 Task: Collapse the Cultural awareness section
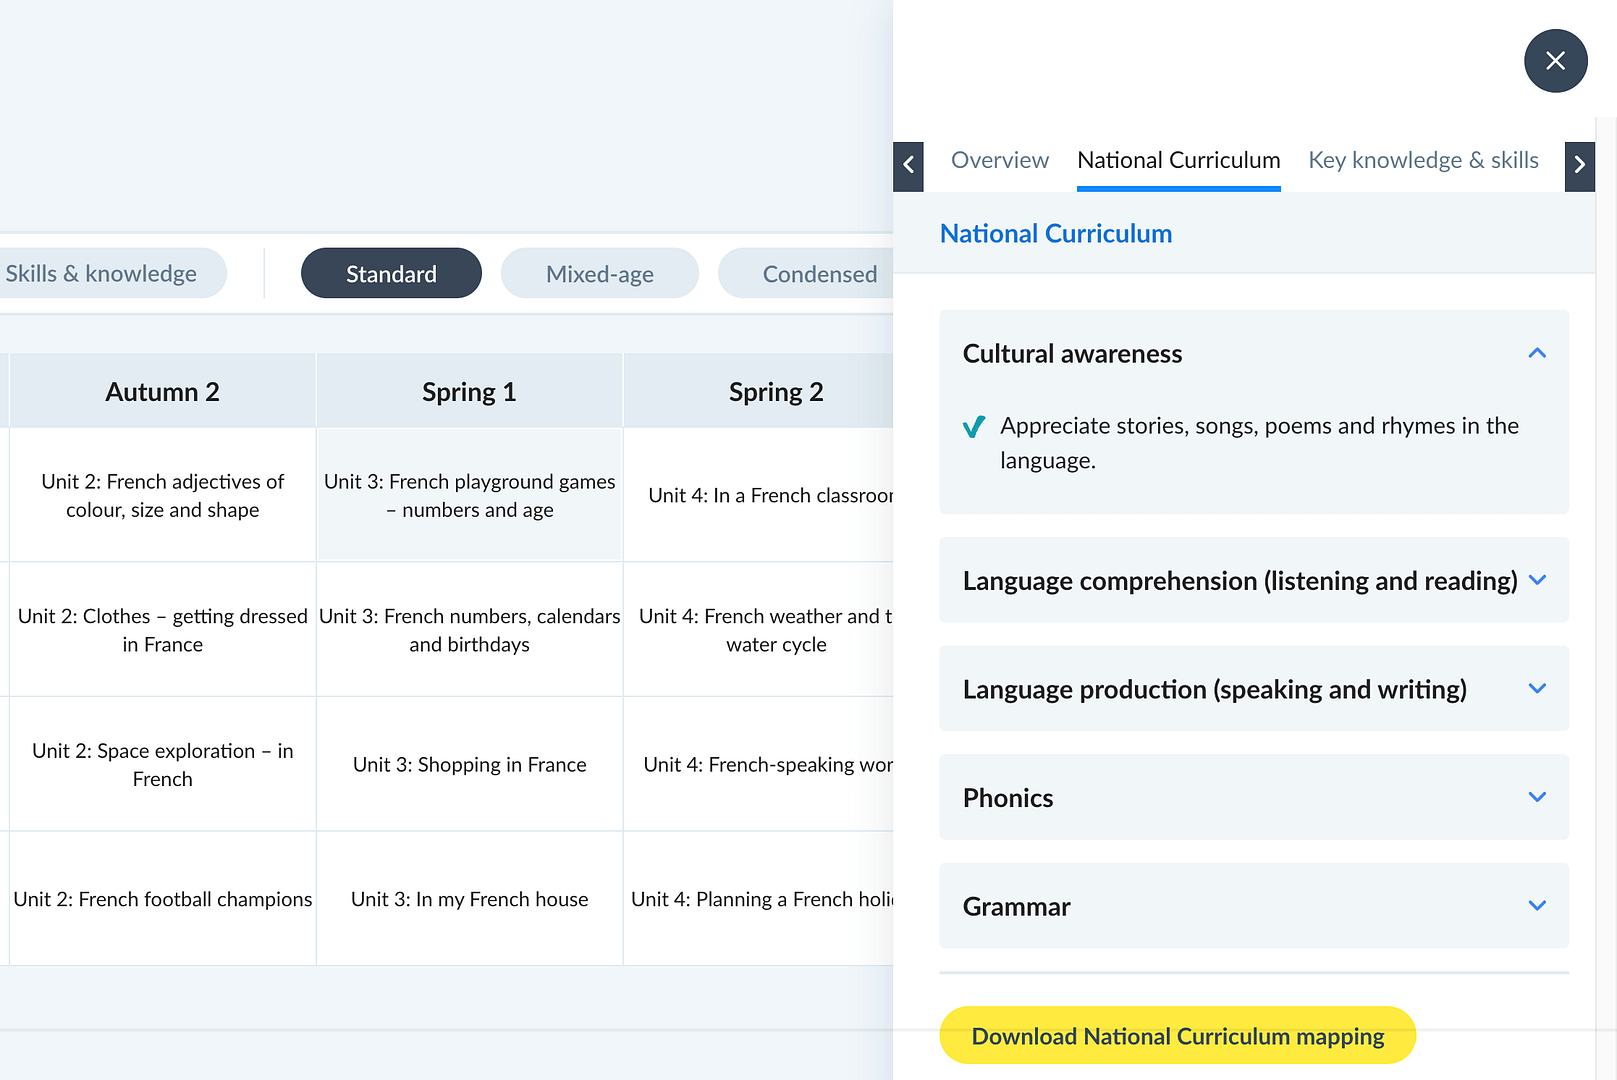point(1536,354)
